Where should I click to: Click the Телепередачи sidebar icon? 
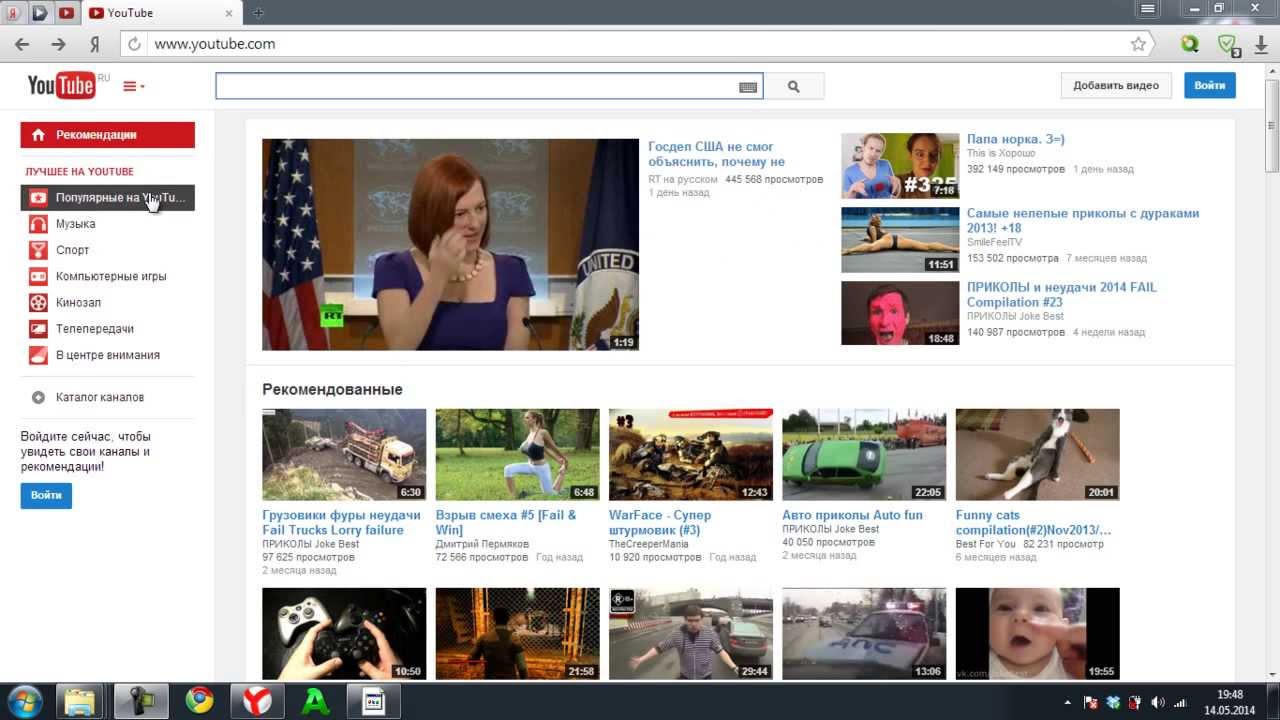[x=38, y=328]
